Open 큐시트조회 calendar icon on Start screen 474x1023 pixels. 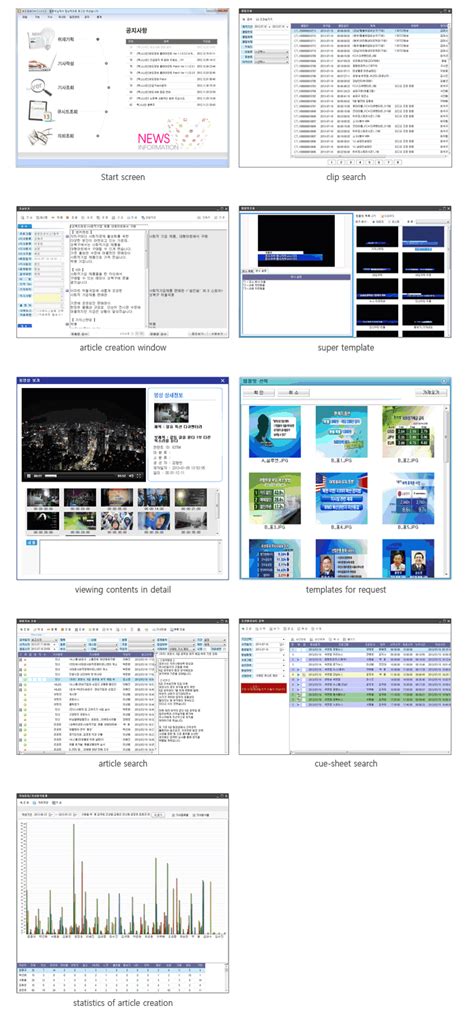tap(40, 112)
